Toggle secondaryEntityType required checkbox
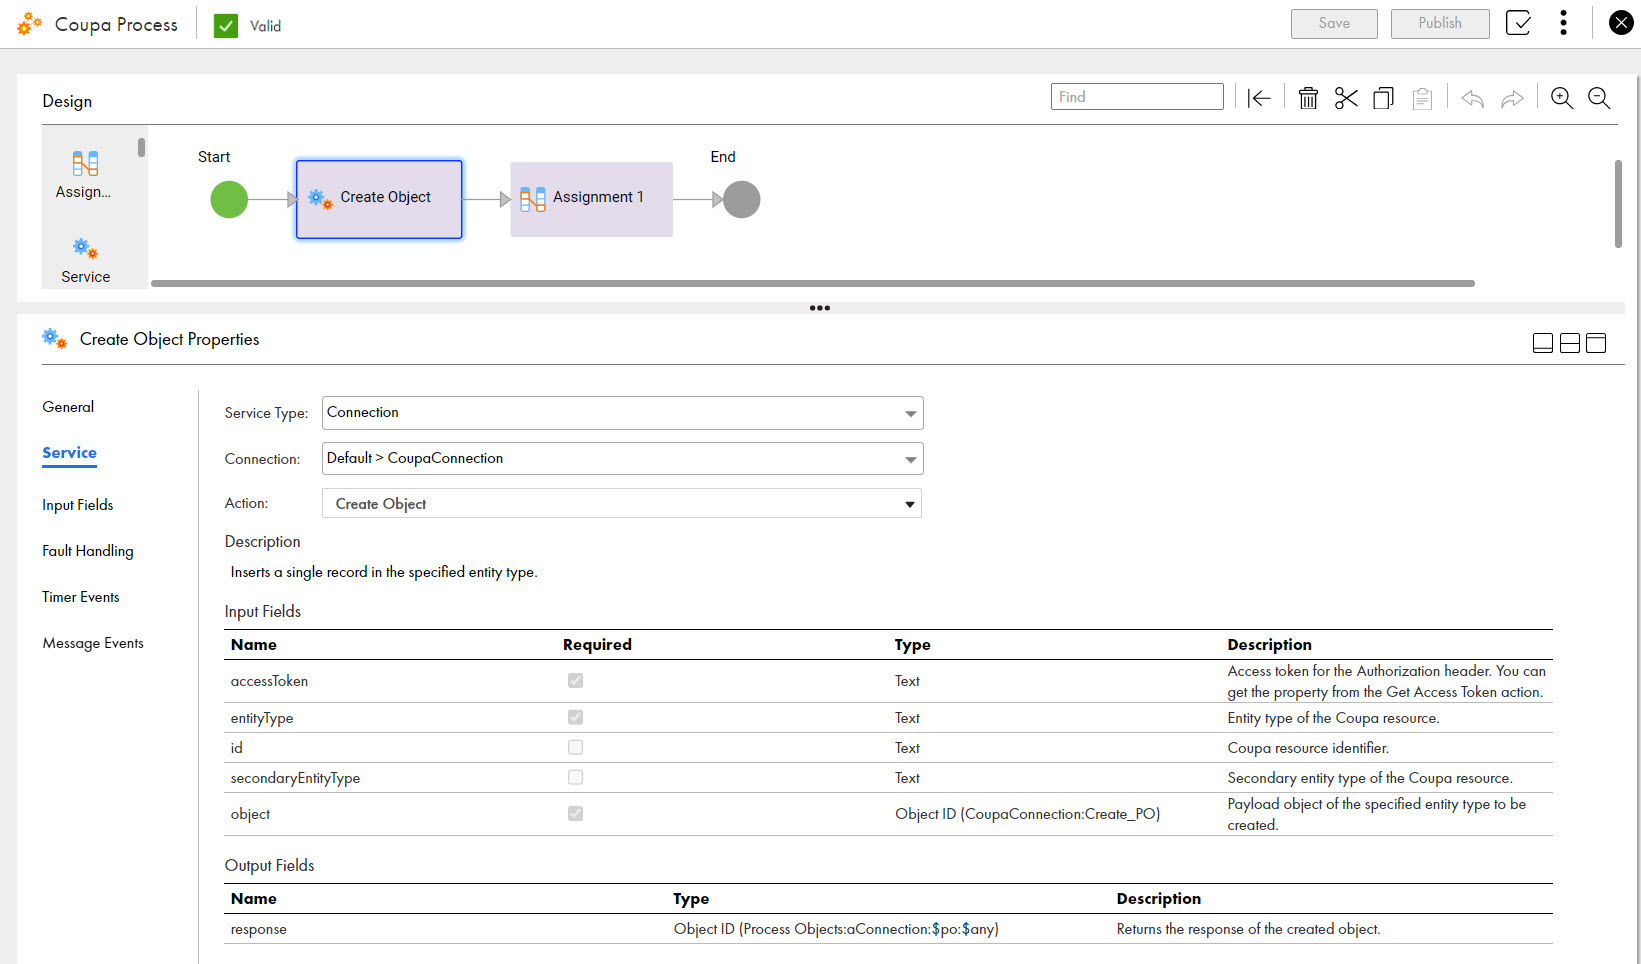 coord(575,777)
